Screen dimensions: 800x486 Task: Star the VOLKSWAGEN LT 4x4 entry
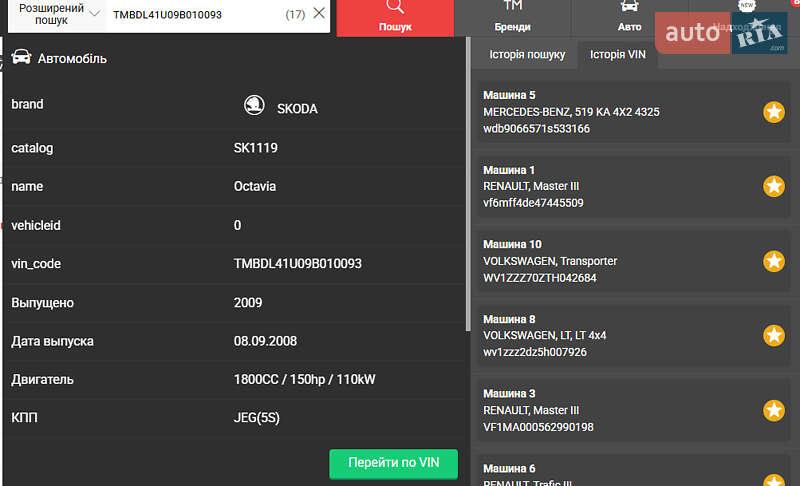[773, 335]
